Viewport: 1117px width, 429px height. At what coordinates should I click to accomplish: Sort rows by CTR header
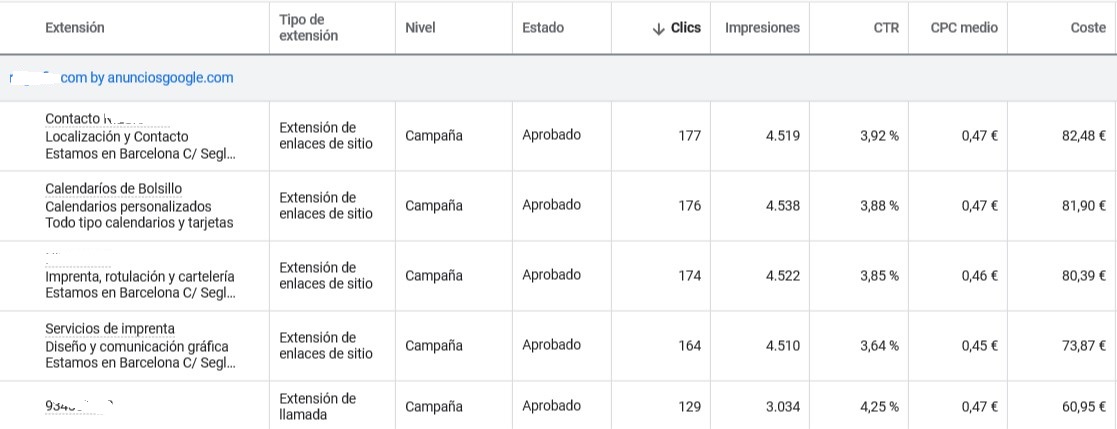[x=885, y=28]
